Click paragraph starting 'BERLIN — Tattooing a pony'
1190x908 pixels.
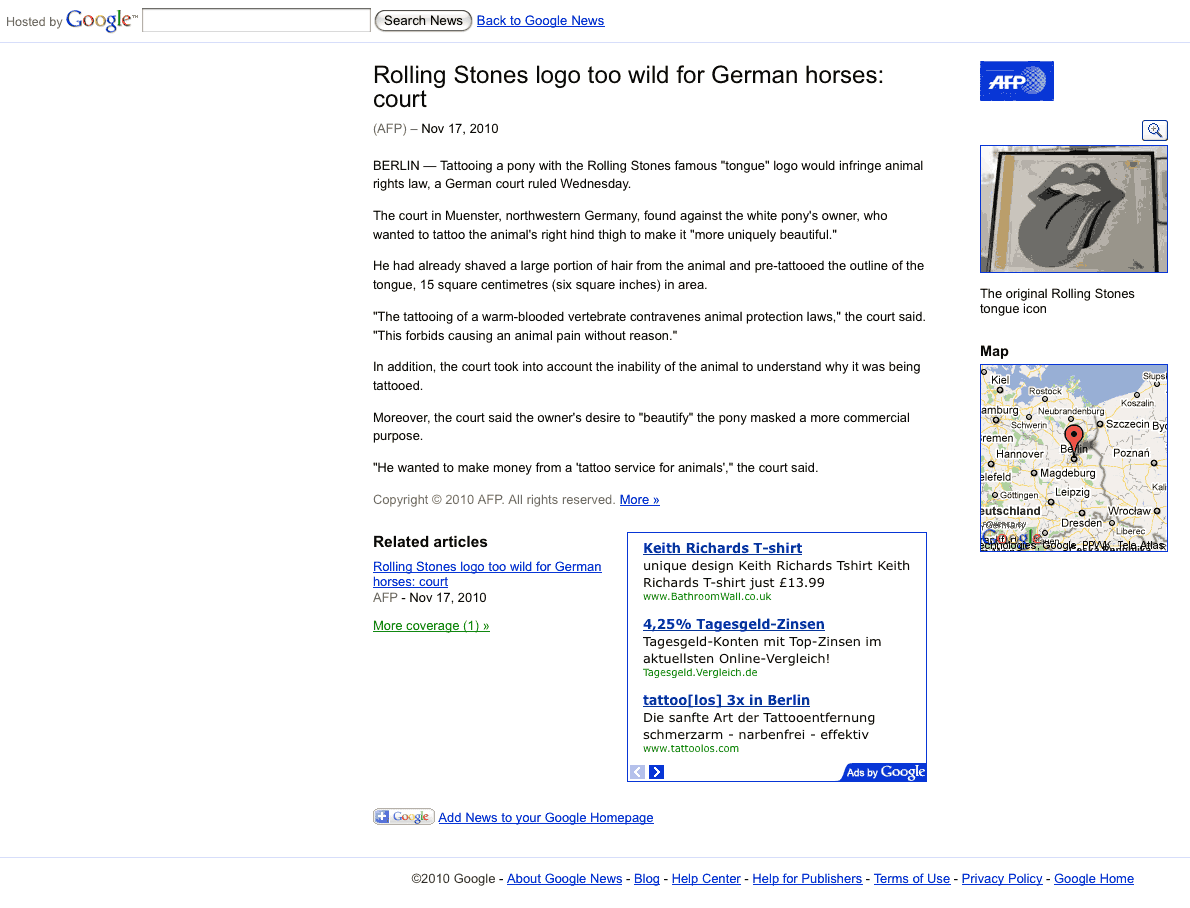click(648, 175)
